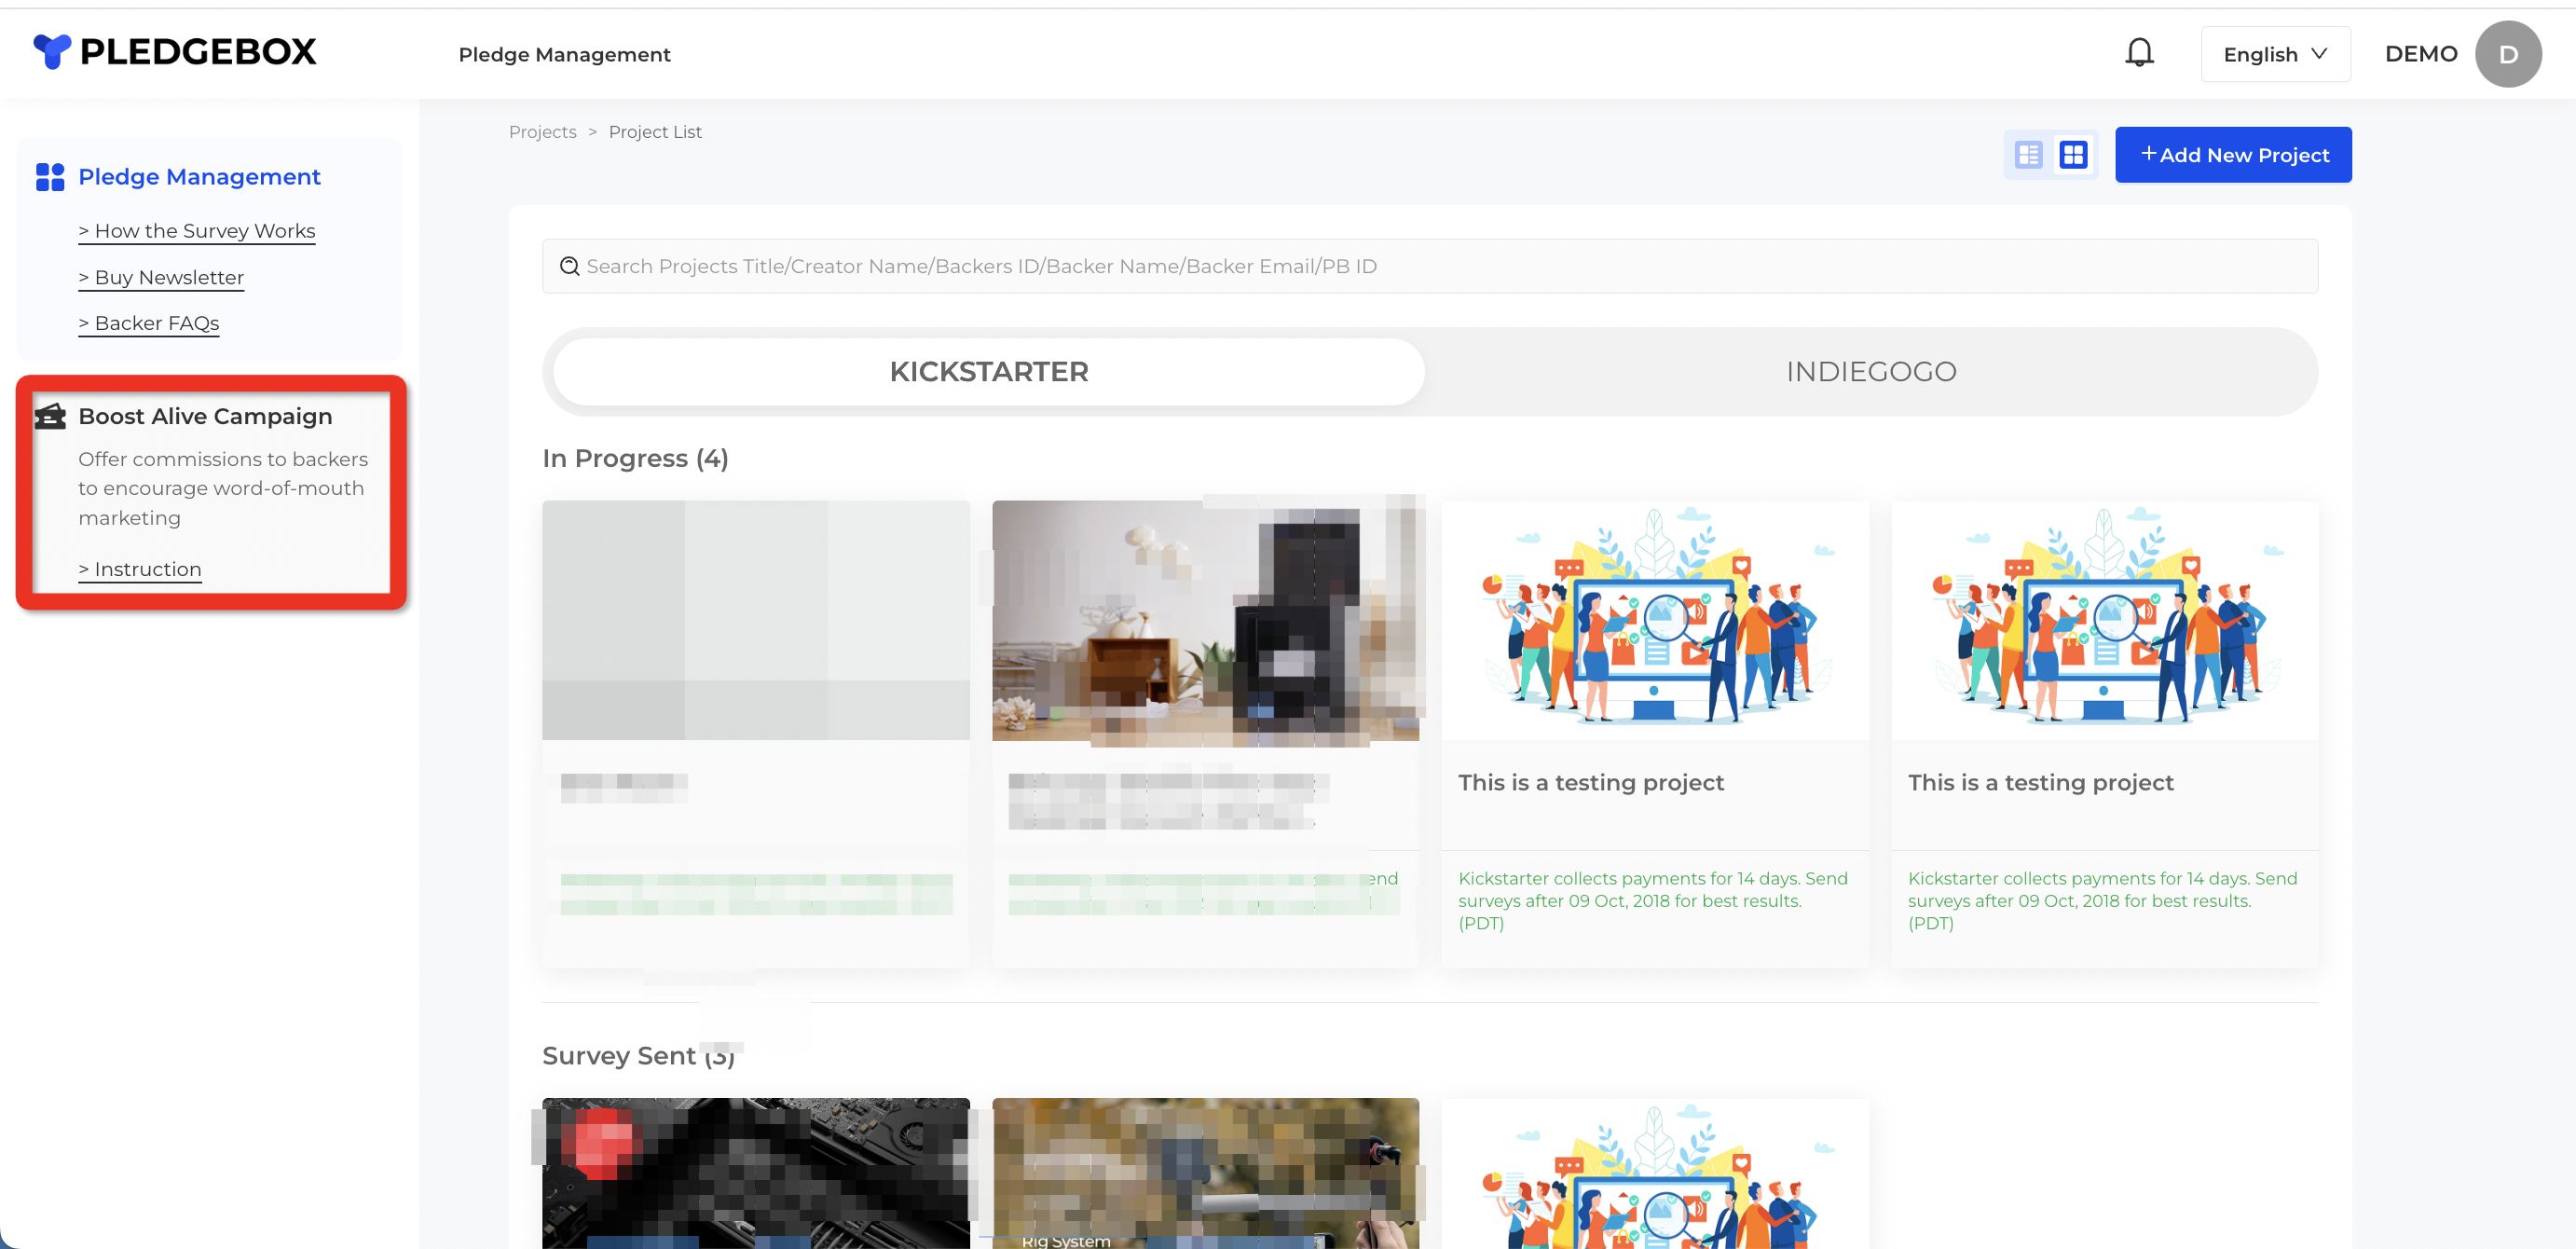
Task: Click the Project List breadcrumb
Action: tap(655, 132)
